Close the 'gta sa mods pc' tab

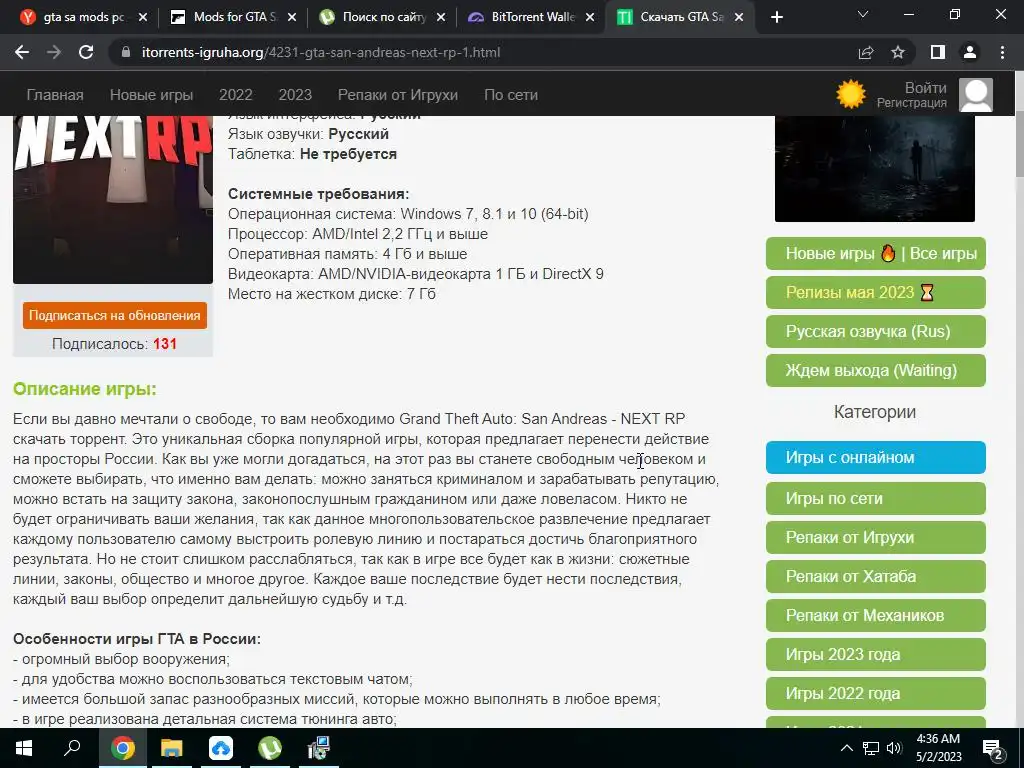[143, 18]
